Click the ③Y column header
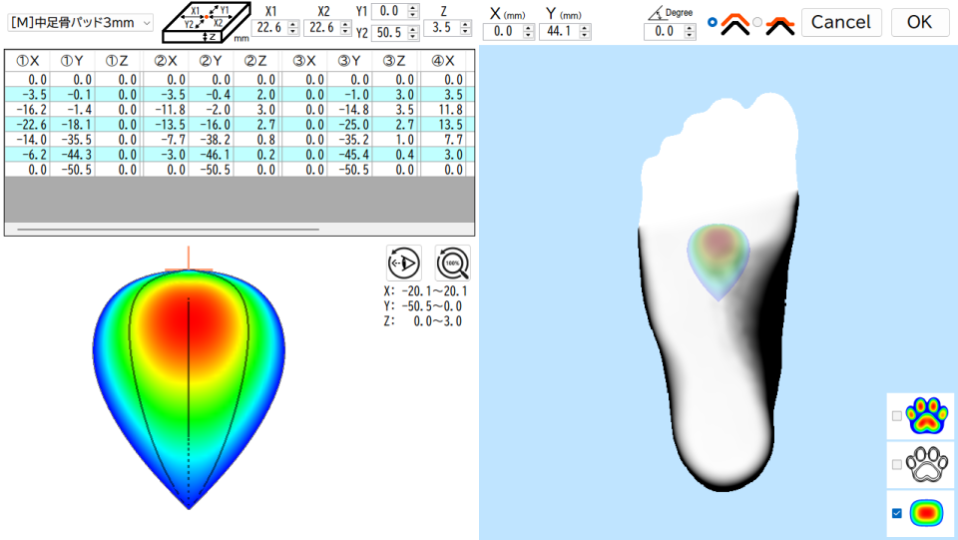Screen dimensions: 958x540 [349, 60]
